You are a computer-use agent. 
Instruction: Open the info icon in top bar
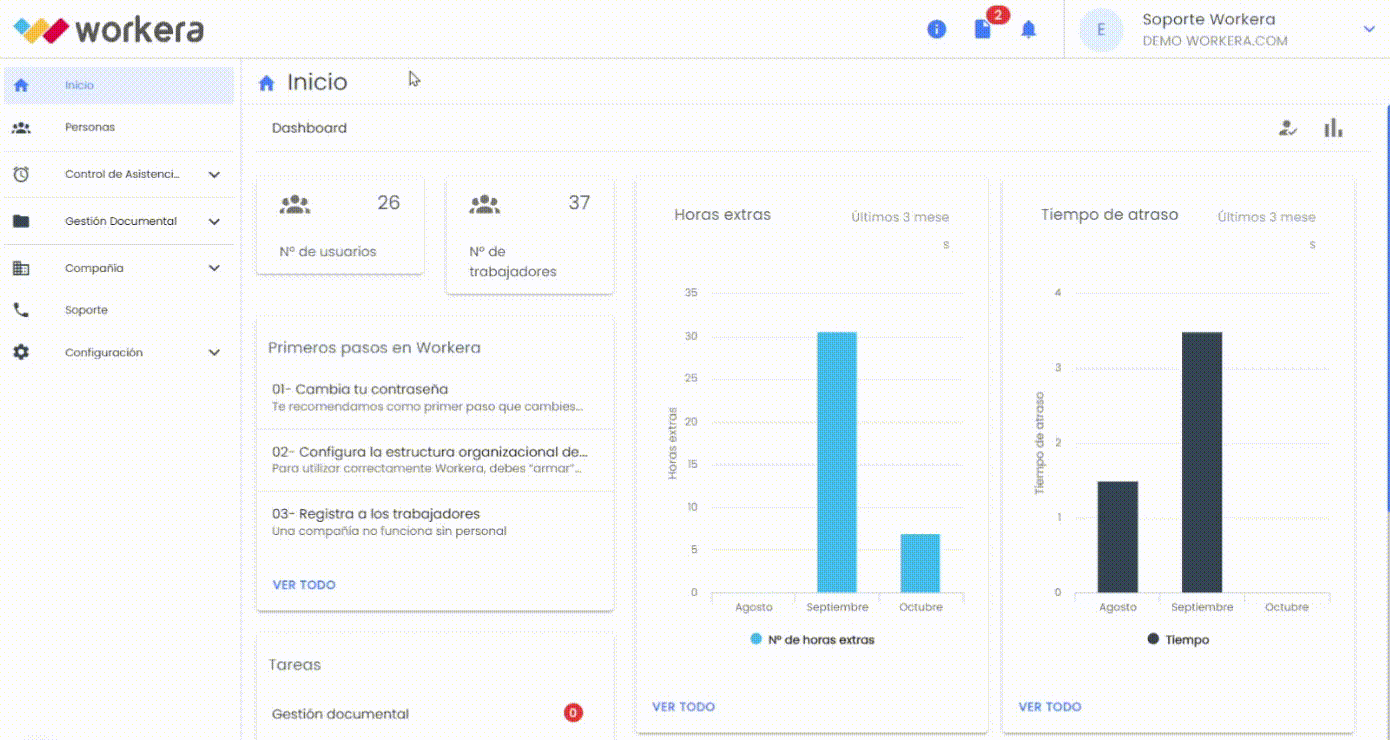[x=936, y=29]
